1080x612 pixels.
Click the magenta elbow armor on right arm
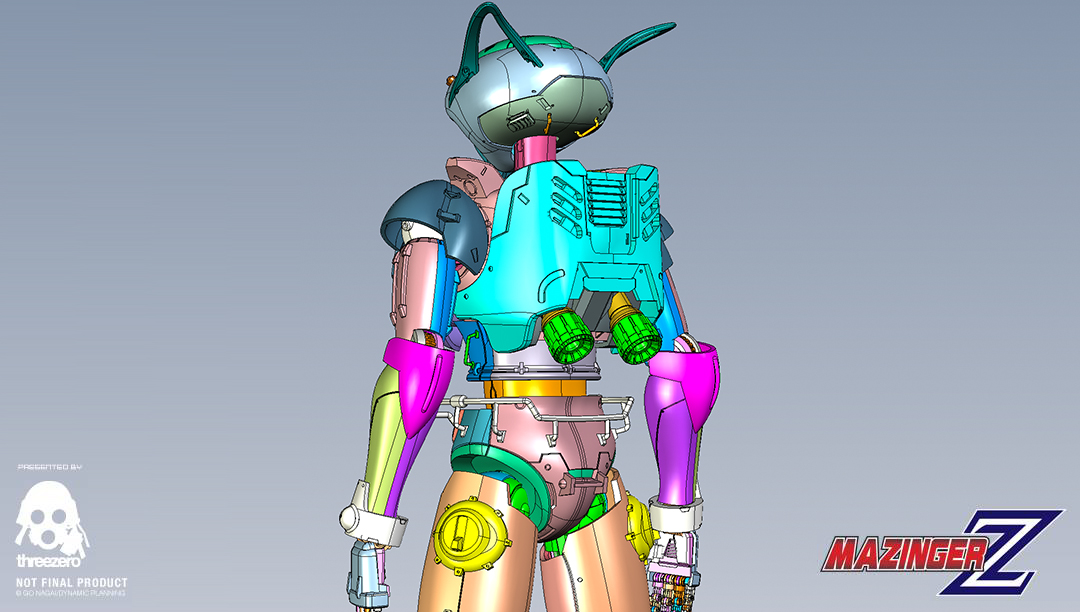[686, 385]
